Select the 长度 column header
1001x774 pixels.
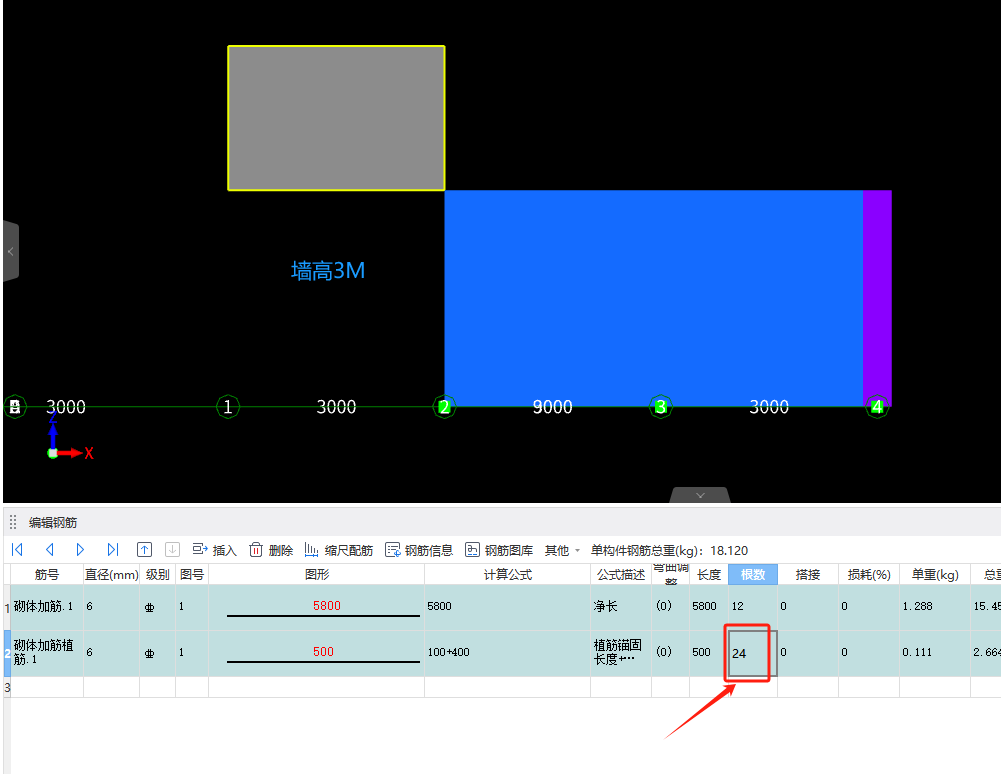pyautogui.click(x=709, y=574)
